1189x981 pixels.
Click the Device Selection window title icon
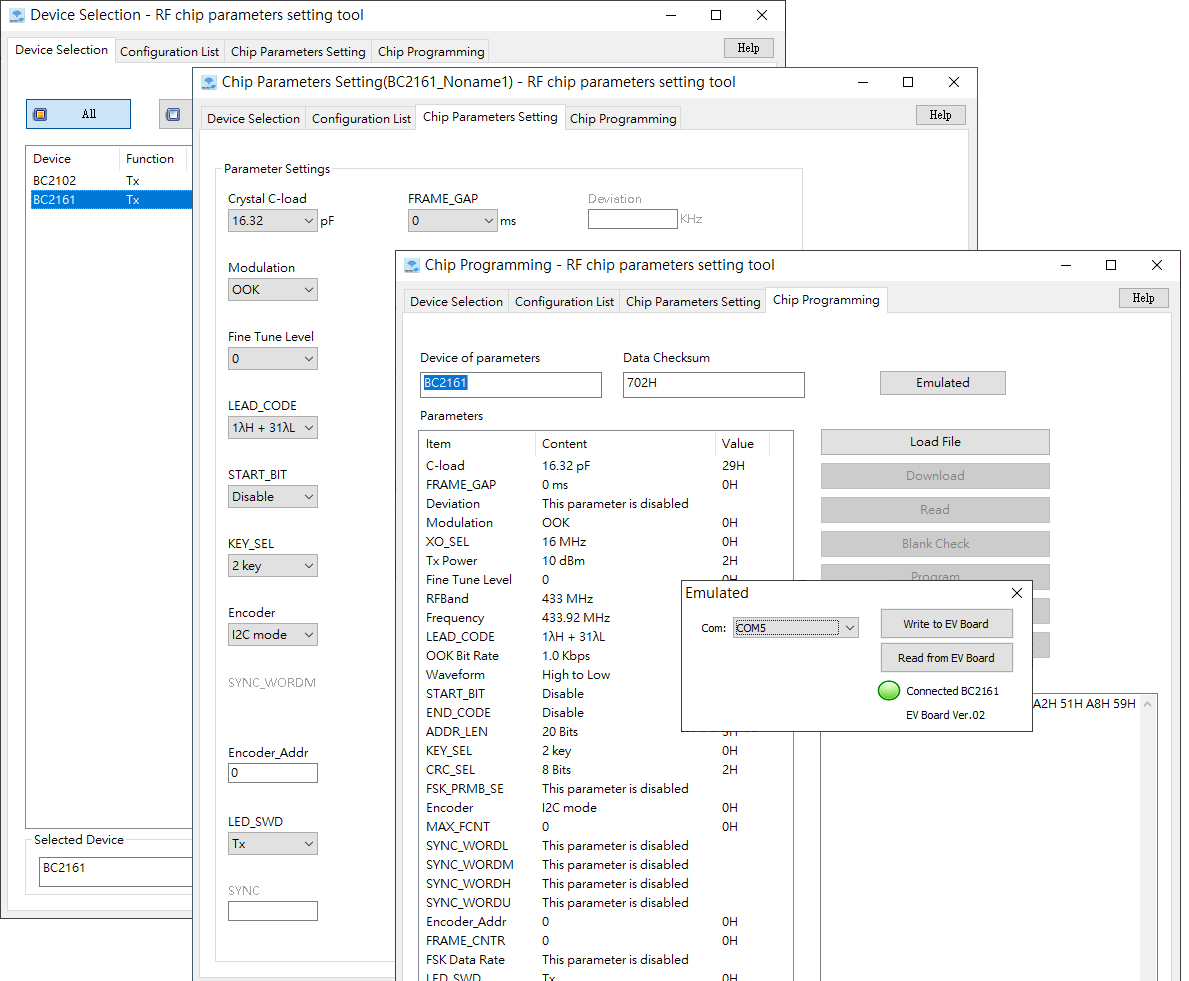[x=17, y=16]
